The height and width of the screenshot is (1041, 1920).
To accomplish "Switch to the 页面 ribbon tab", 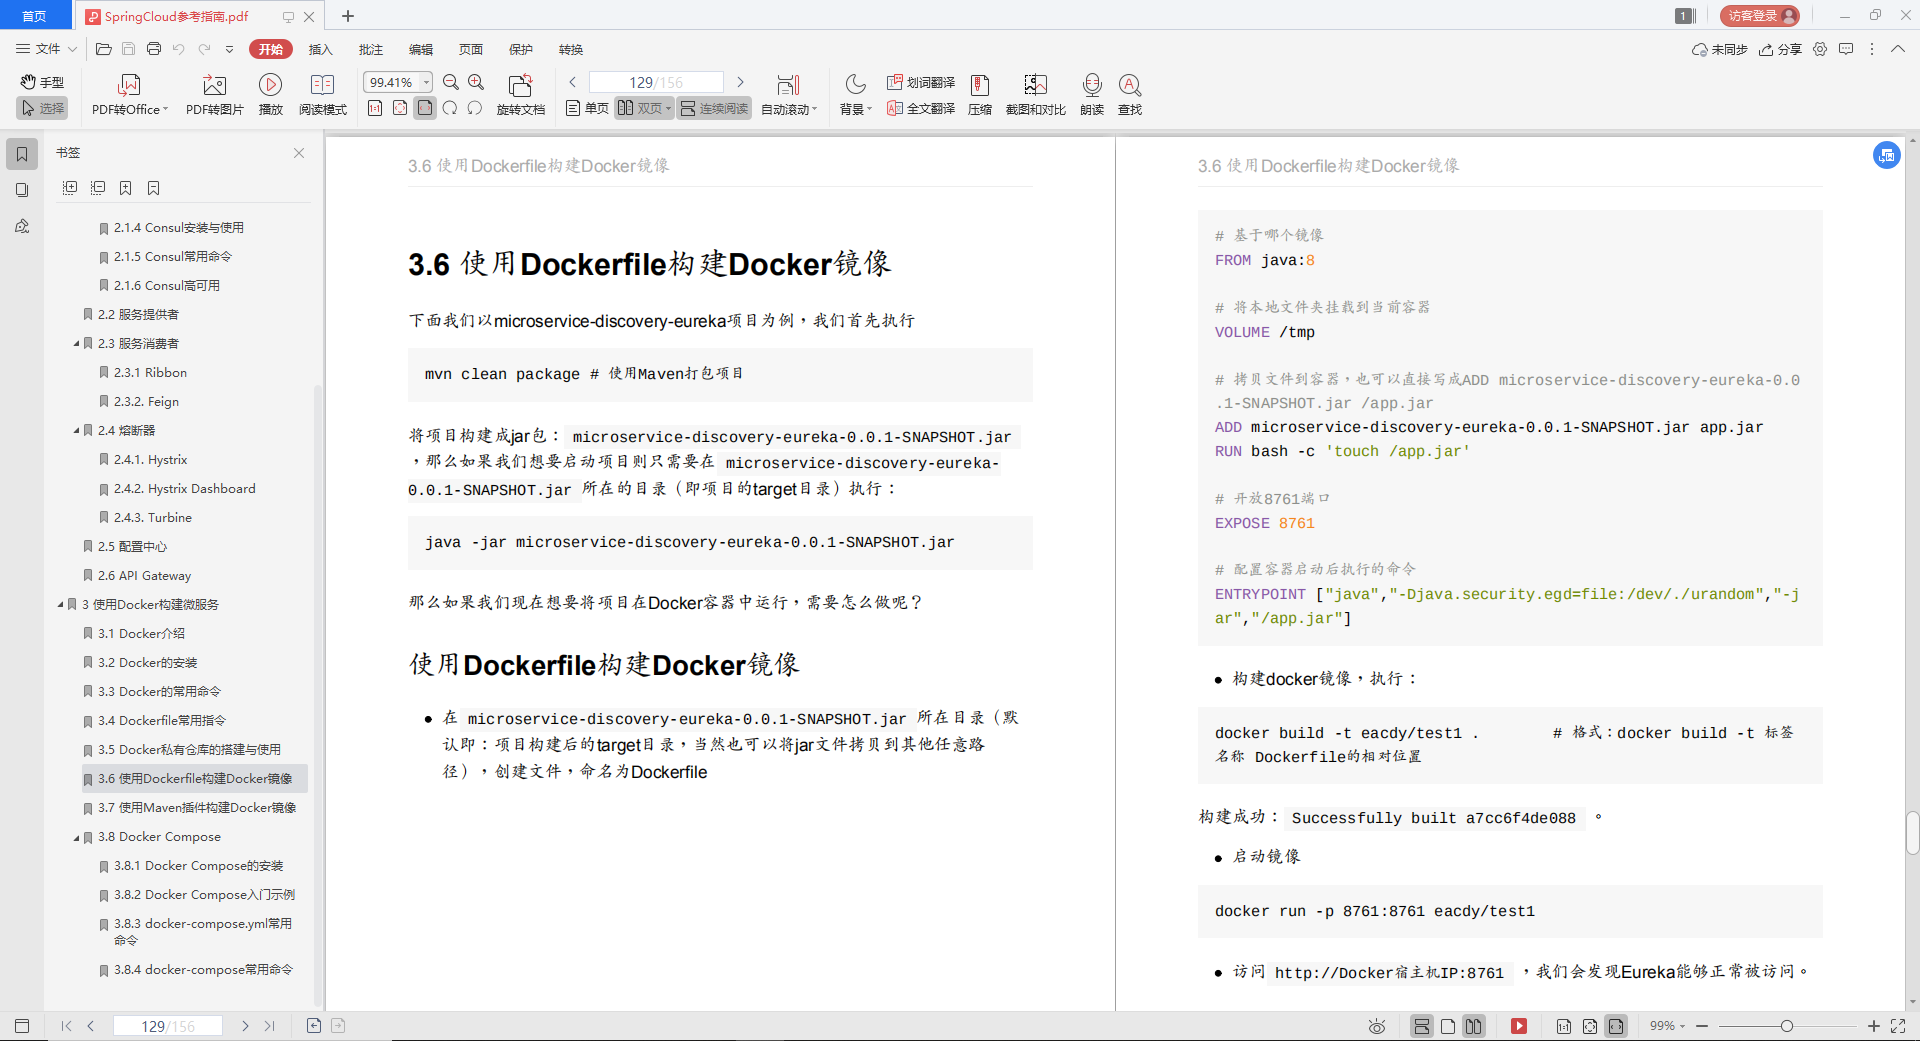I will point(470,49).
